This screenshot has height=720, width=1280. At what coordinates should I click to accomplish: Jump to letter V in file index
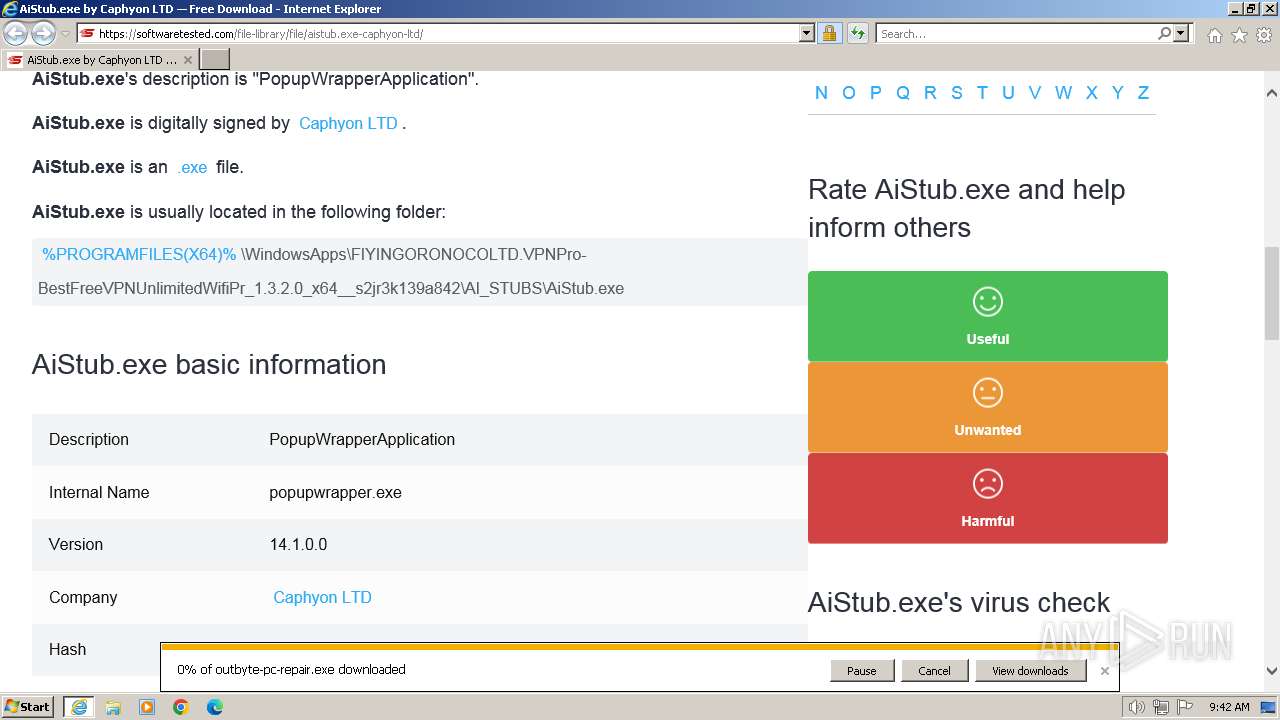coord(1035,93)
